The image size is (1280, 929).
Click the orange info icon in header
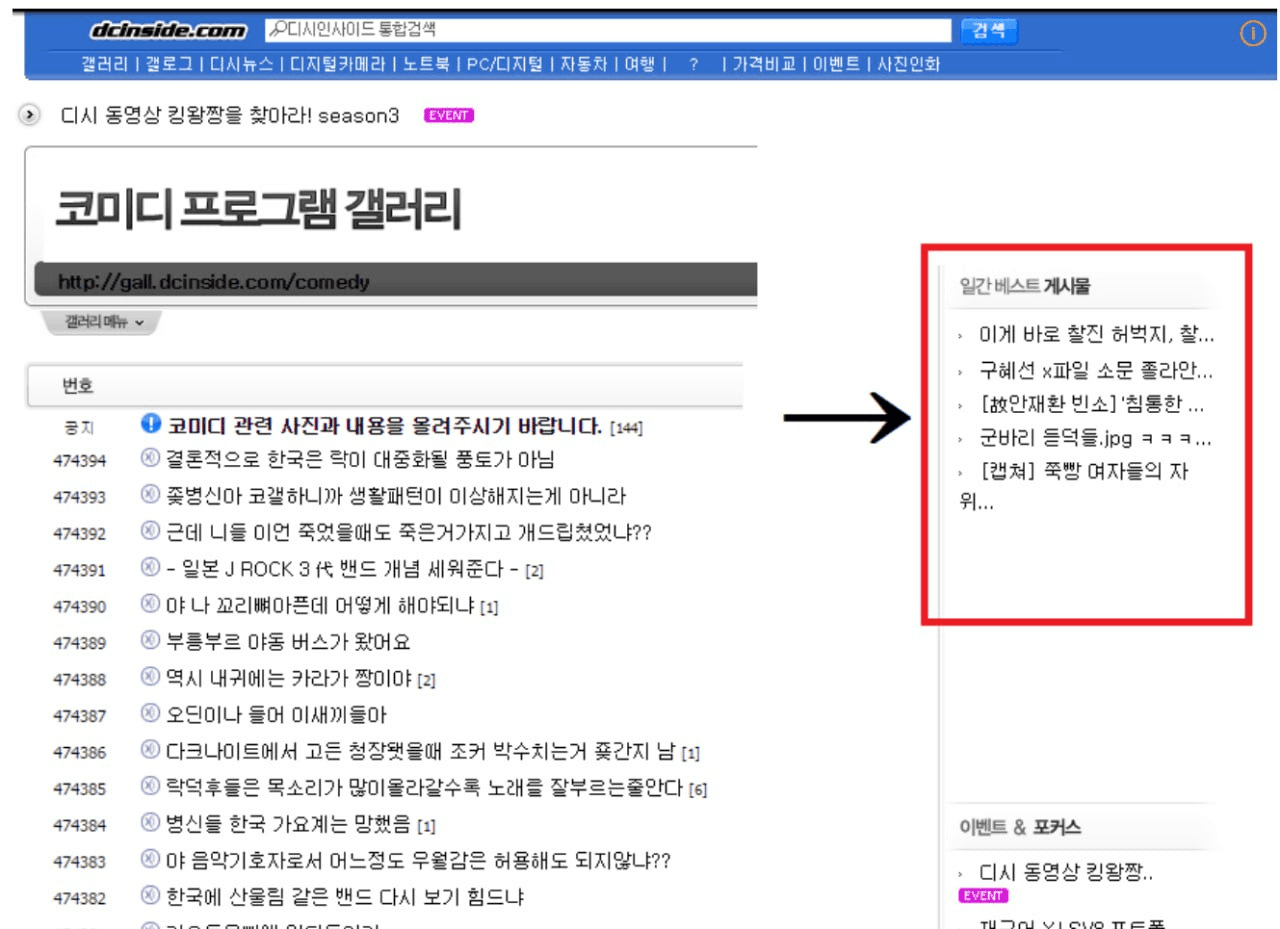click(1252, 33)
